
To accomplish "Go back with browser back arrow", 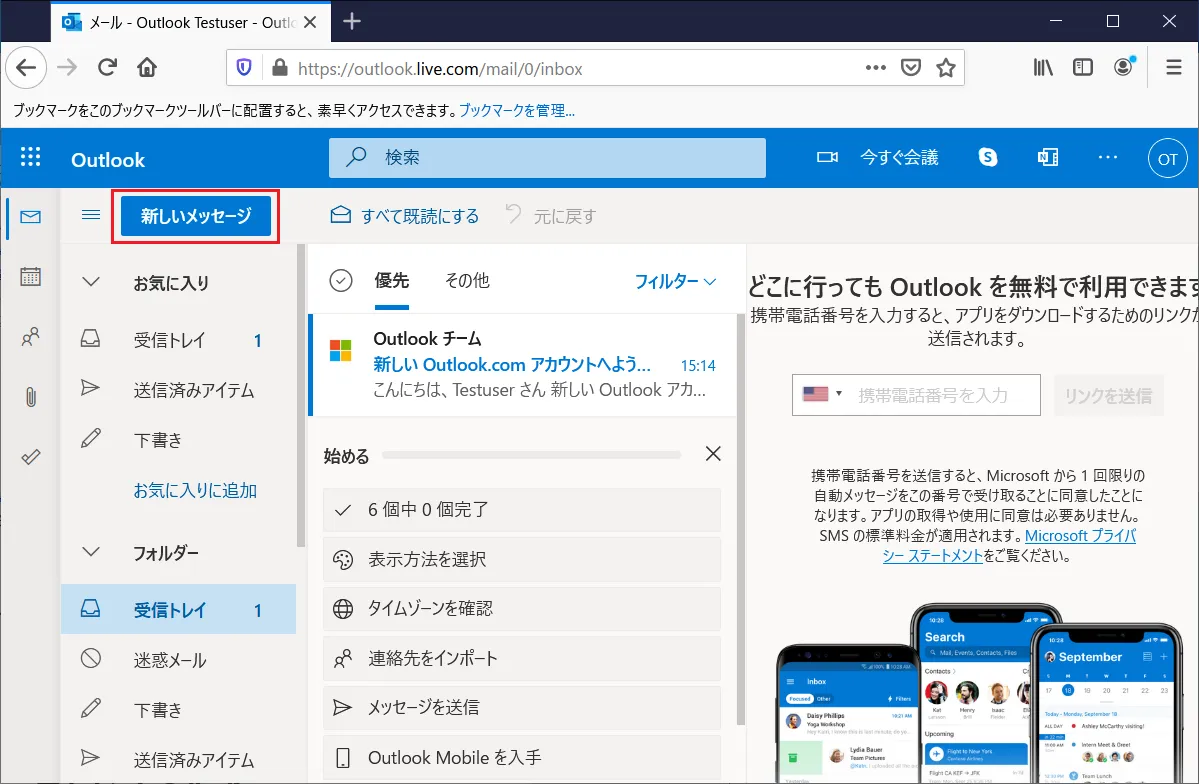I will [27, 68].
